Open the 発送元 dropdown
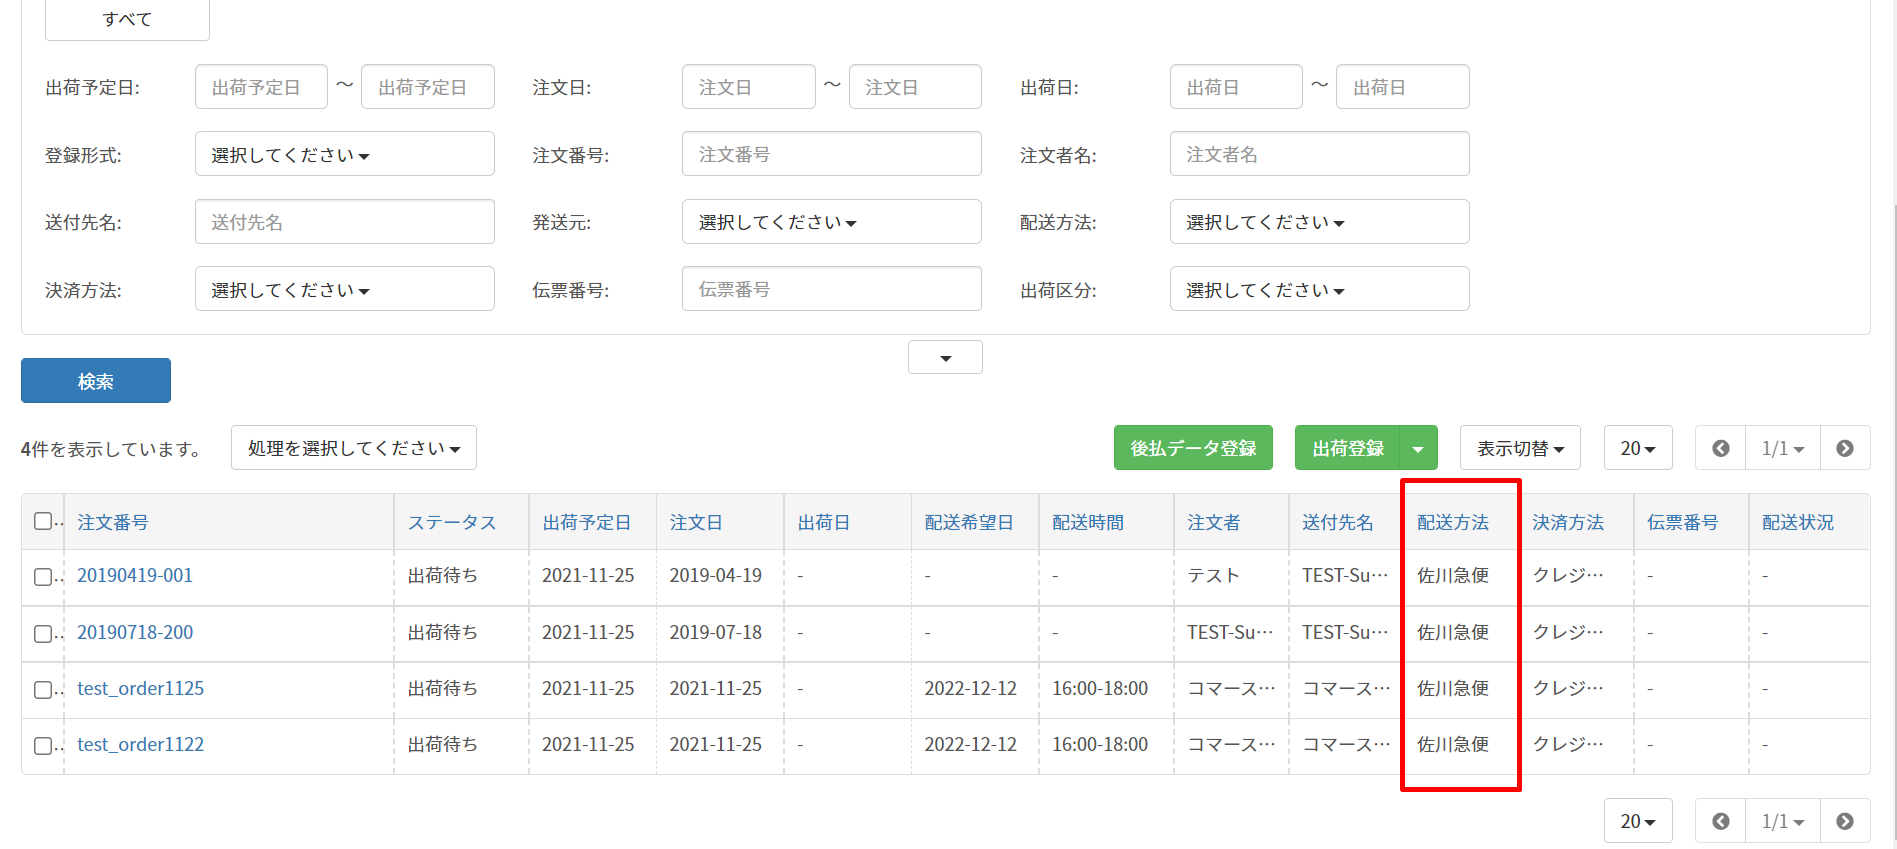The height and width of the screenshot is (849, 1897). click(x=832, y=221)
